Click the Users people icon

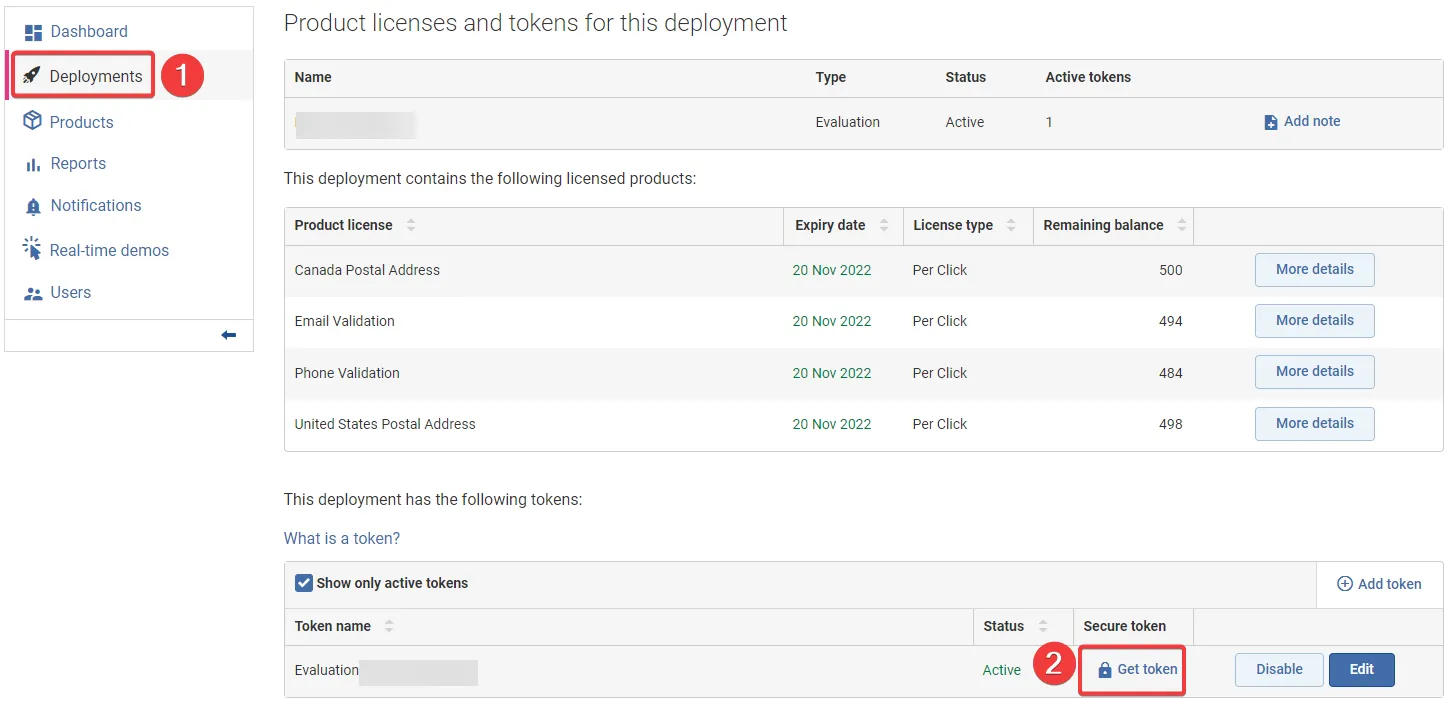click(33, 293)
